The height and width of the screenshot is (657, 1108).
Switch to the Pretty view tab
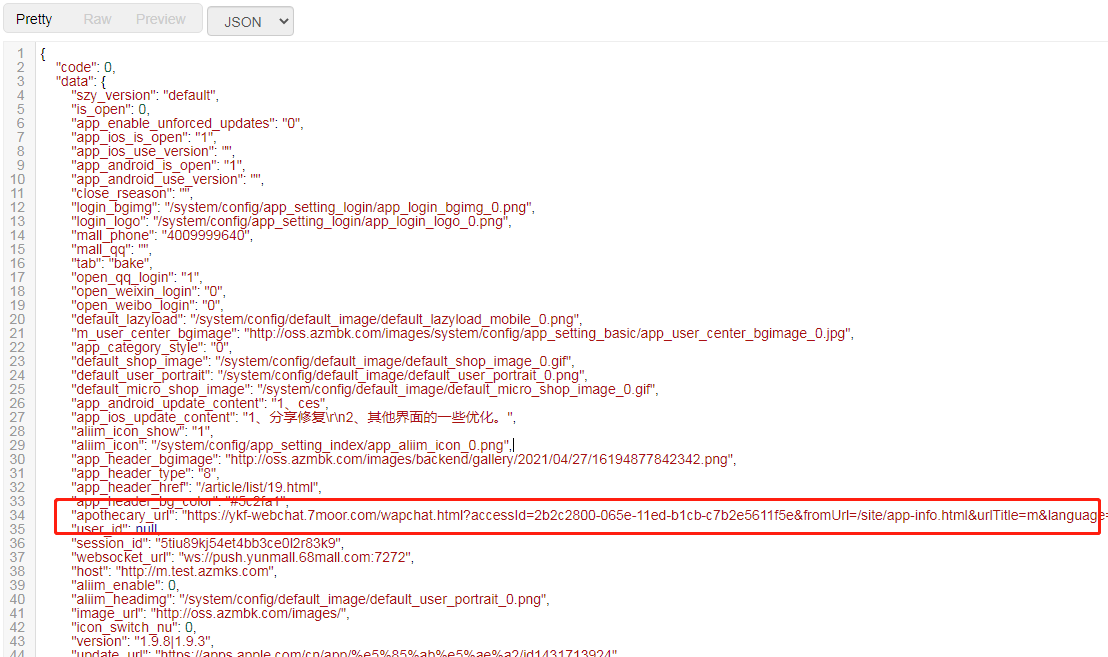[x=34, y=20]
